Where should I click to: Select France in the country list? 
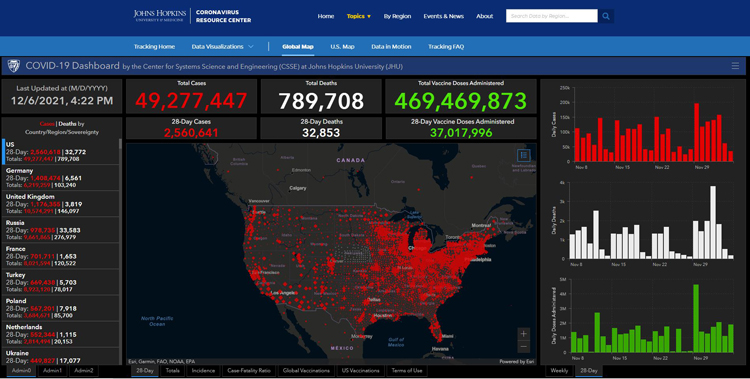coord(61,256)
